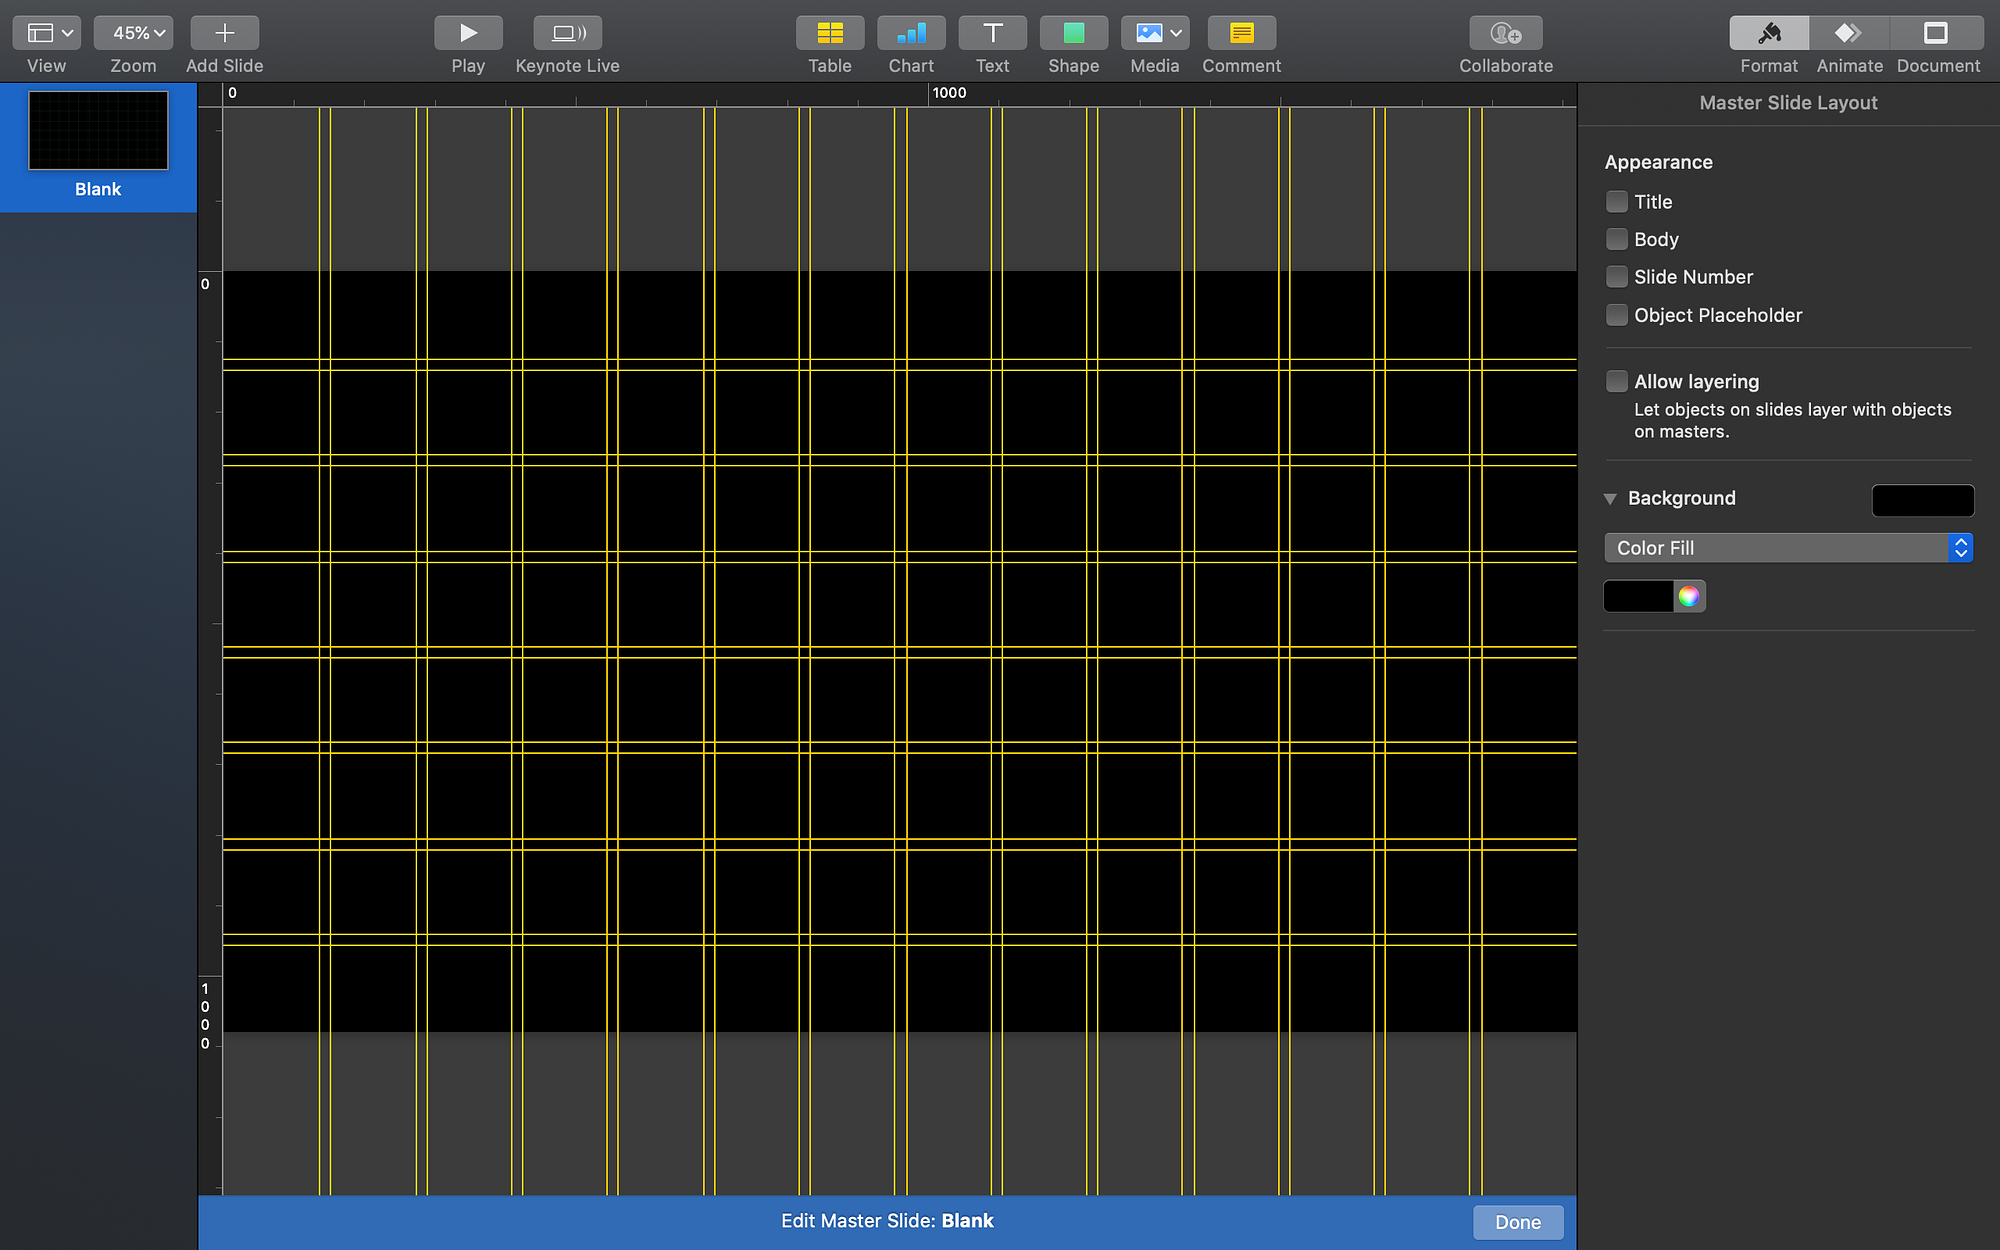Viewport: 2000px width, 1250px height.
Task: Click the Done button
Action: coord(1517,1222)
